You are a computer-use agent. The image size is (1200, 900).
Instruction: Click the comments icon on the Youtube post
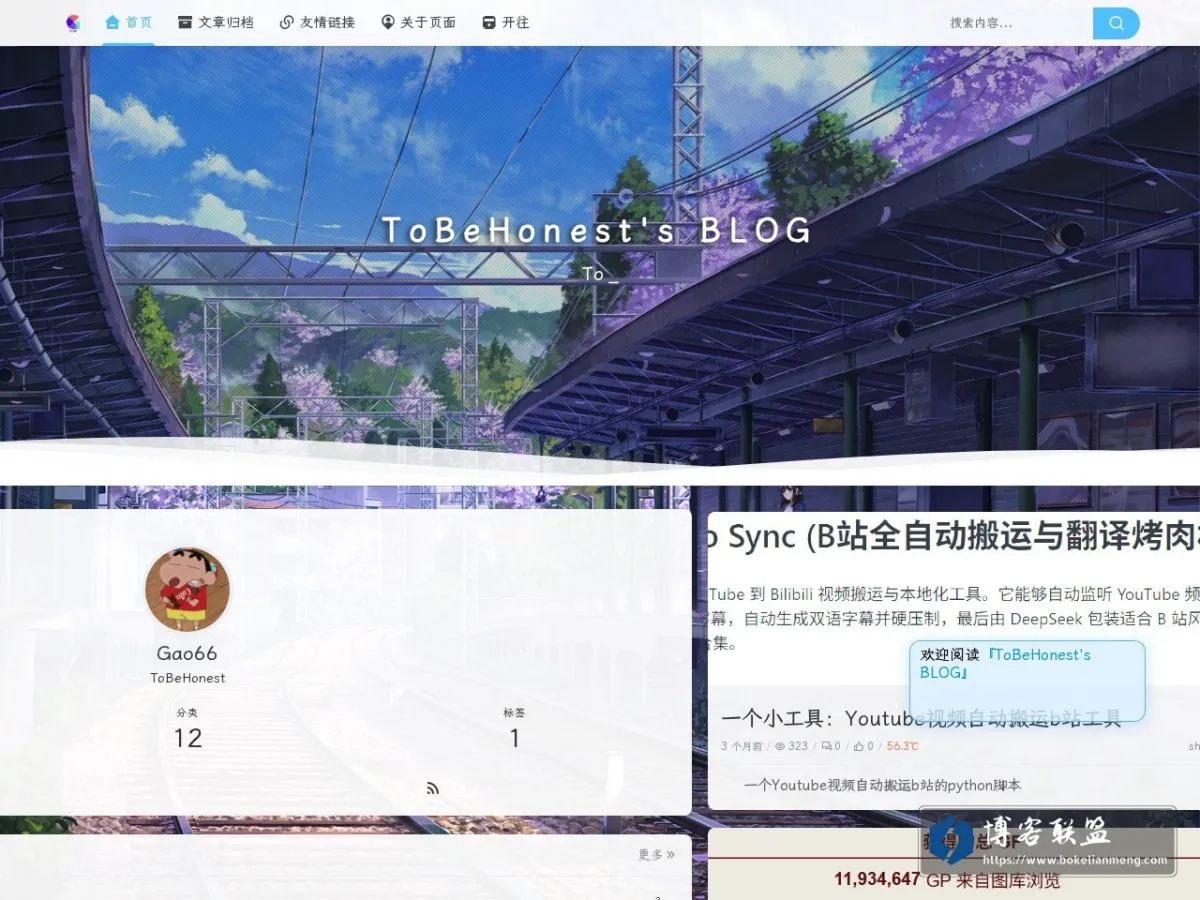826,746
